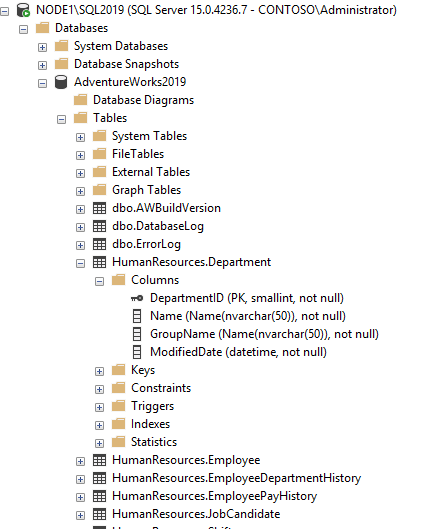
Task: Click the column icon next to Name
Action: pyautogui.click(x=137, y=316)
